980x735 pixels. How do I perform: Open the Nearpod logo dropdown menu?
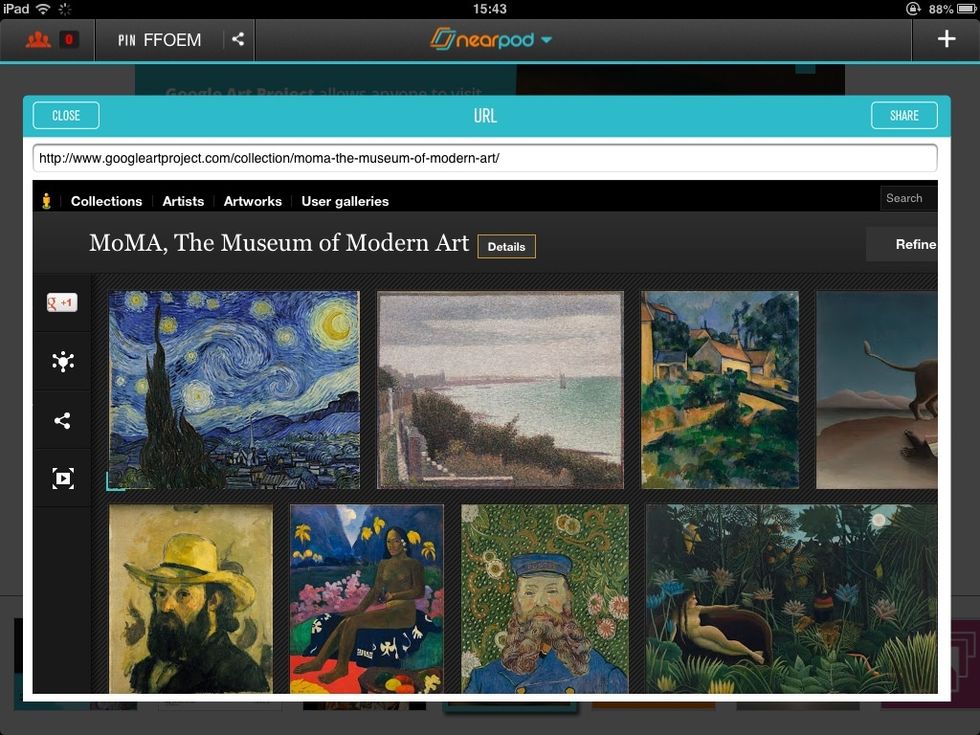click(x=491, y=39)
